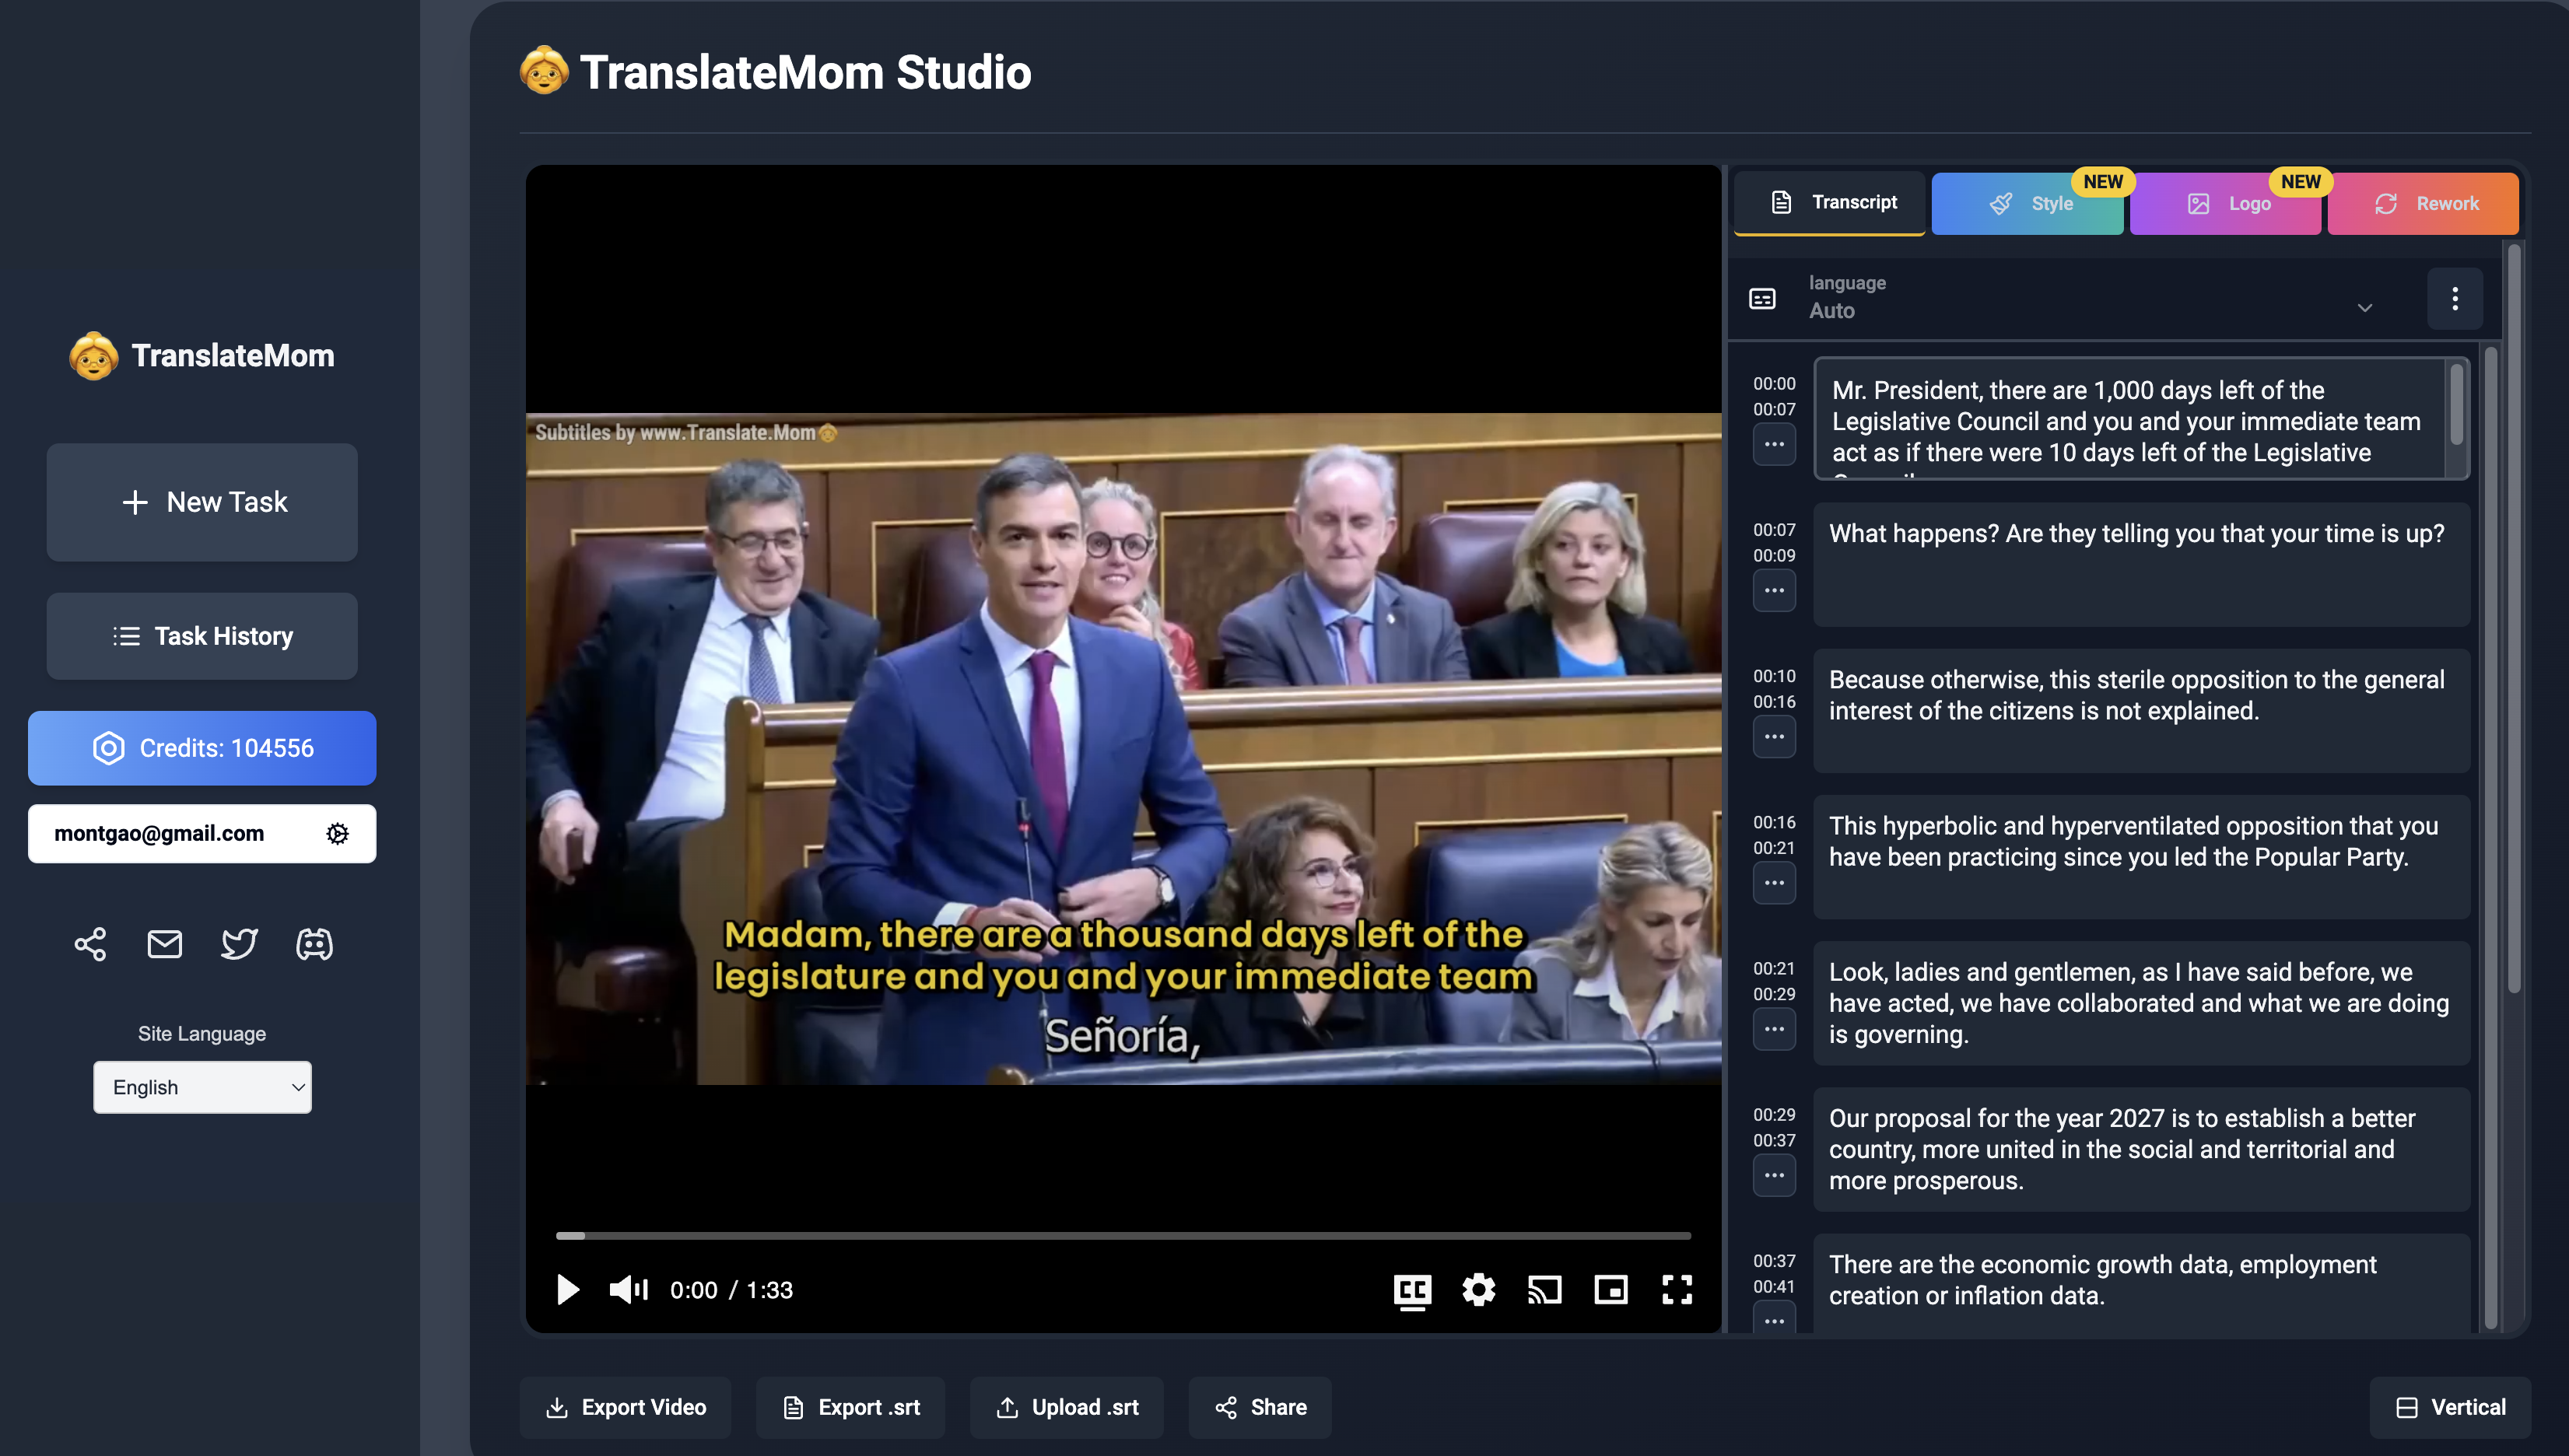2569x1456 pixels.
Task: Switch to the Style tab
Action: pyautogui.click(x=2027, y=203)
